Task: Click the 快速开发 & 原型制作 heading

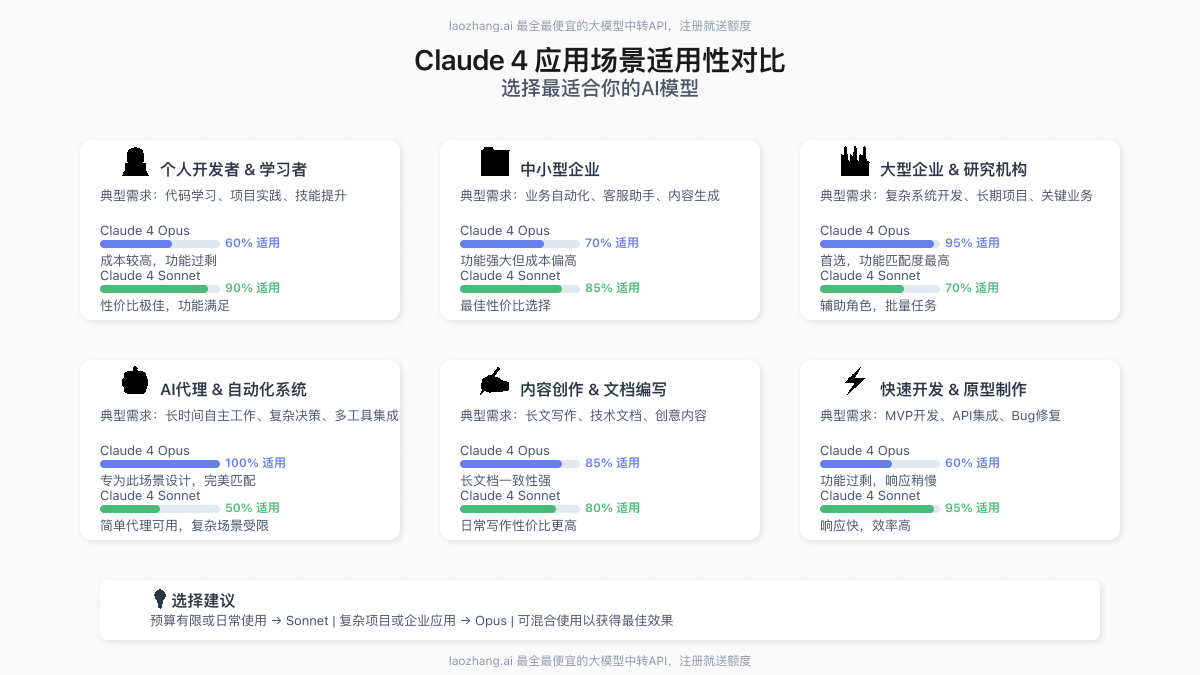Action: click(953, 390)
